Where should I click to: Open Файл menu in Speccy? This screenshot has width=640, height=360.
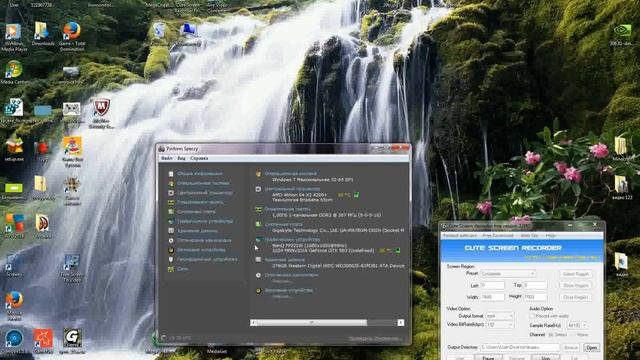click(167, 158)
